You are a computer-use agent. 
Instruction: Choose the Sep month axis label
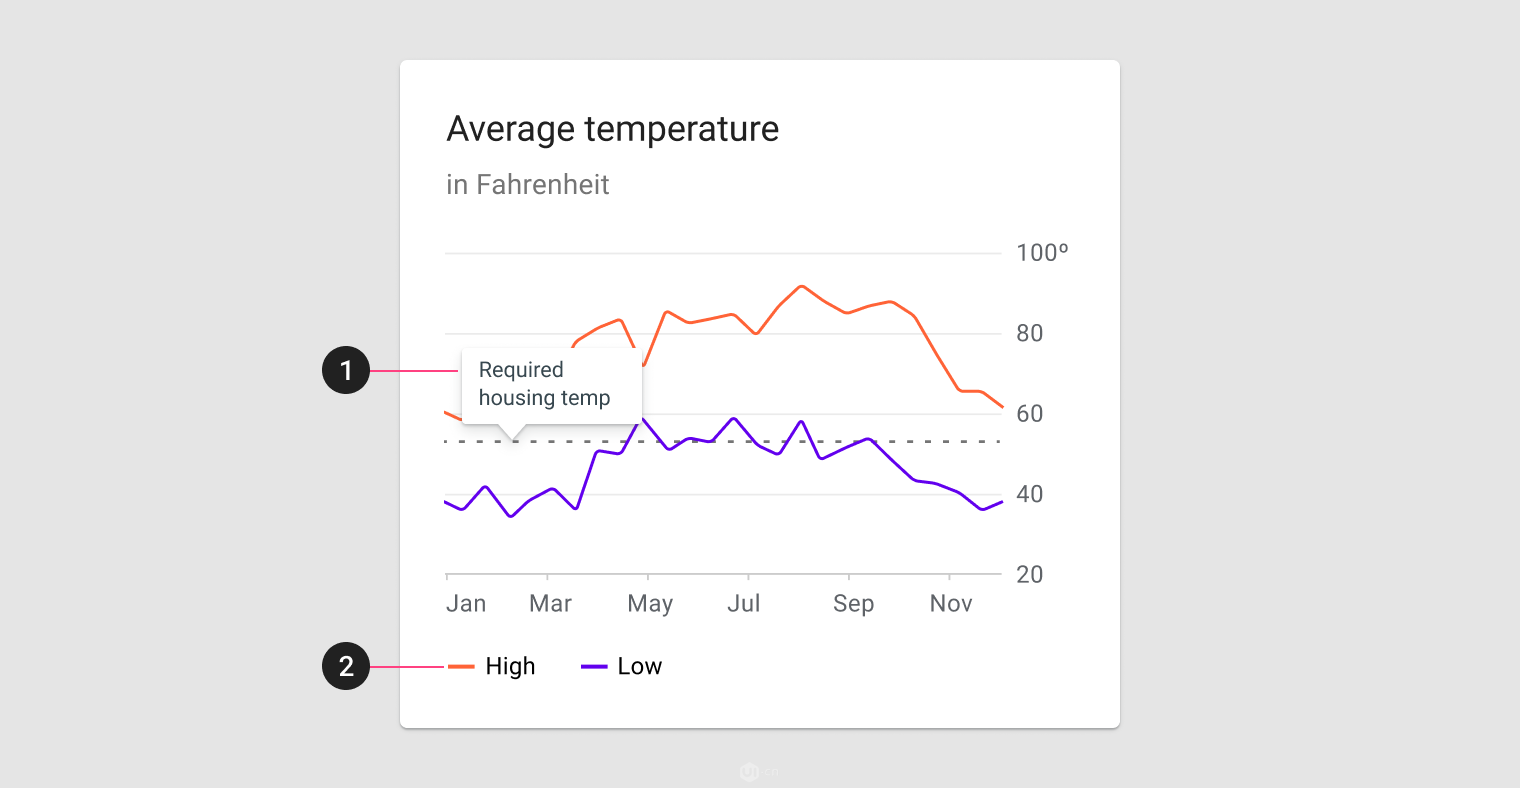(x=853, y=604)
